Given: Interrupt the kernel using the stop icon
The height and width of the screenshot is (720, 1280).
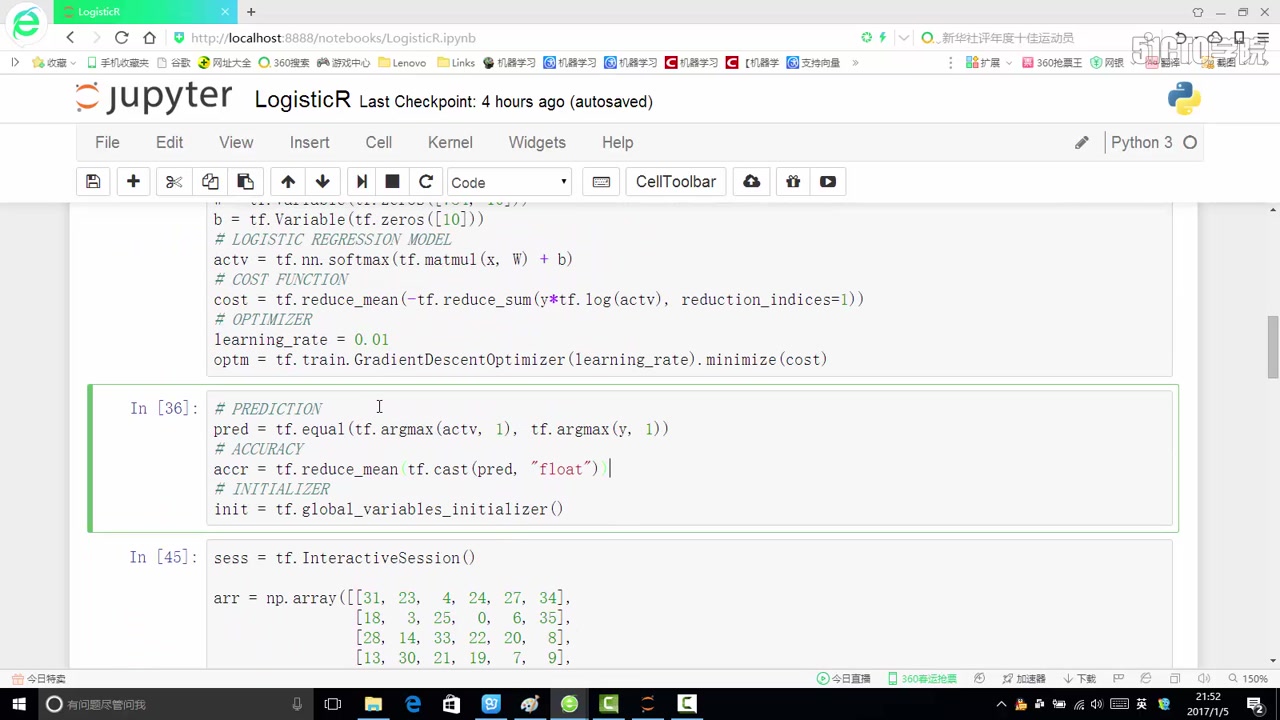Looking at the screenshot, I should [x=392, y=182].
